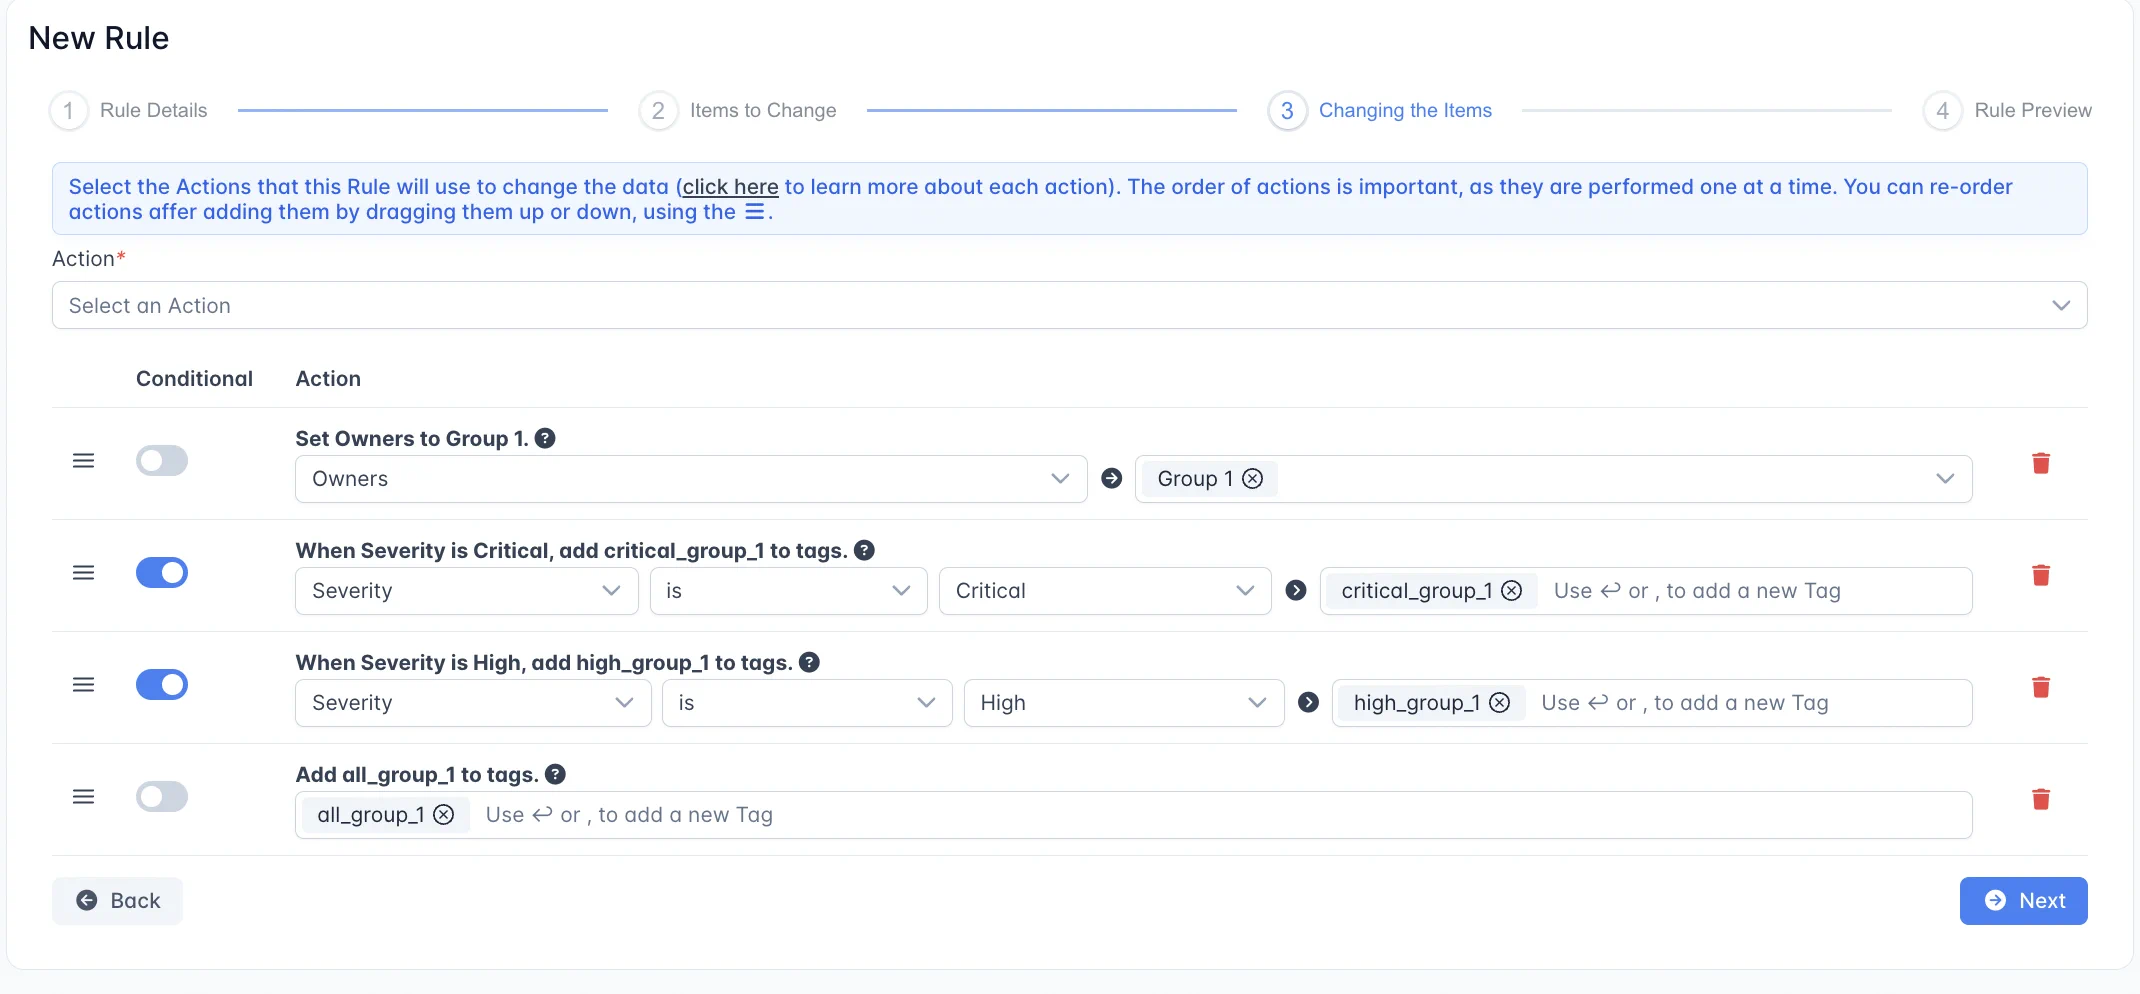The width and height of the screenshot is (2140, 994).
Task: Remove the critical_group_1 tag chip
Action: pos(1512,591)
